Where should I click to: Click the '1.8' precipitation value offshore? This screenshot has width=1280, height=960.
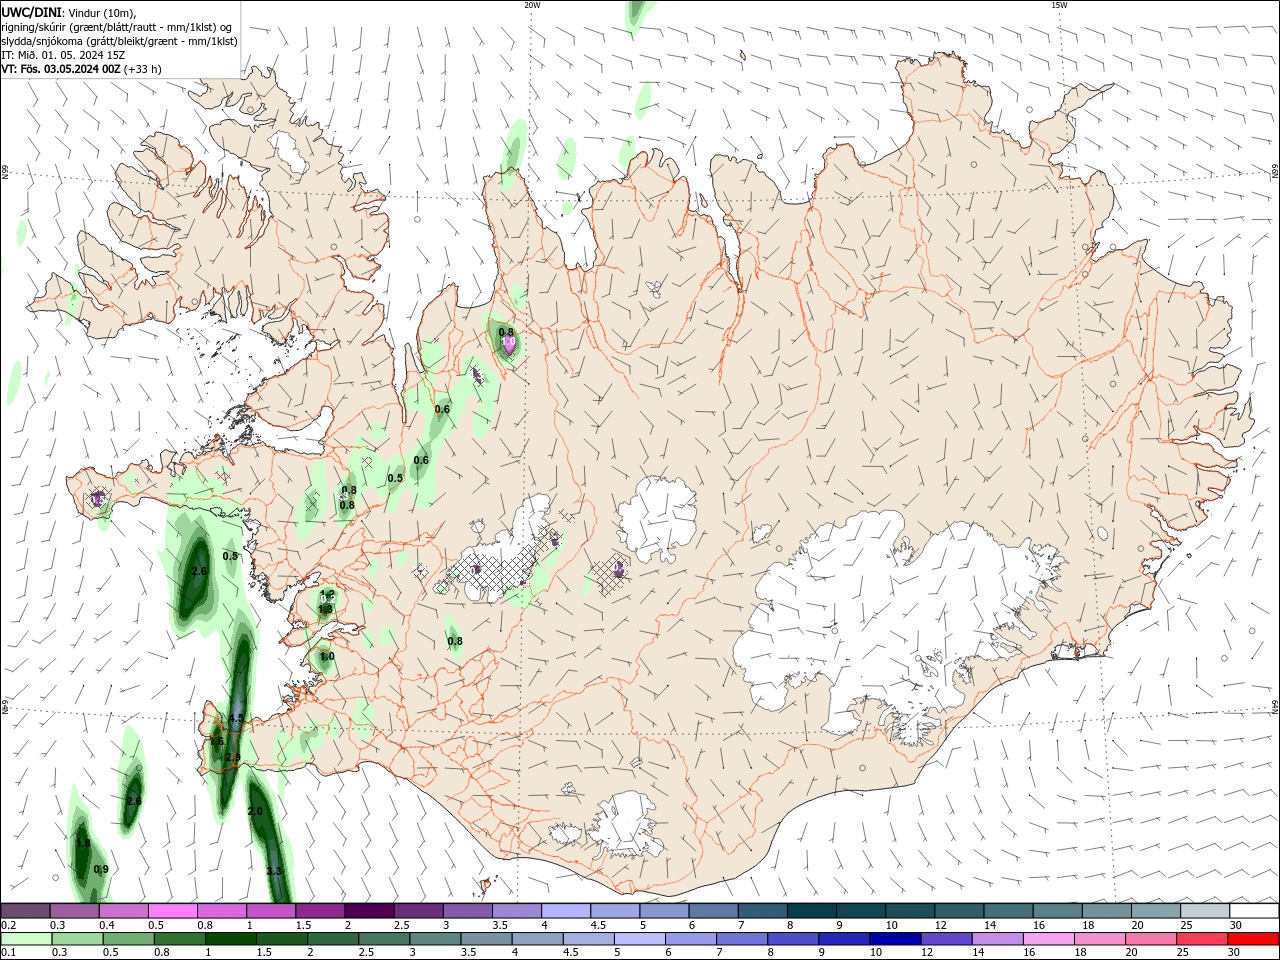click(83, 844)
